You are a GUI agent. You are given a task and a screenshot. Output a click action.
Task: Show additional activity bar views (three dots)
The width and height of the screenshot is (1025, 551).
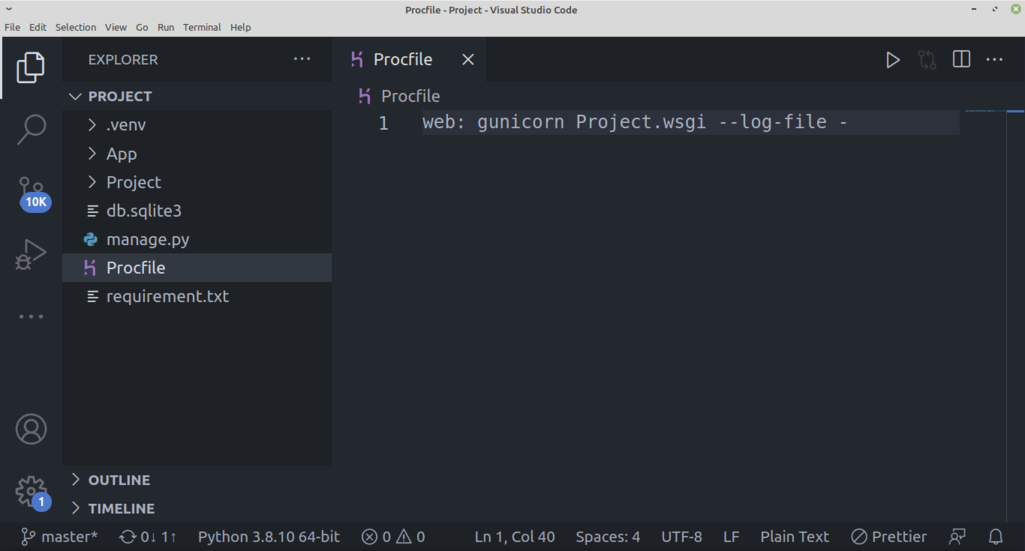[31, 316]
